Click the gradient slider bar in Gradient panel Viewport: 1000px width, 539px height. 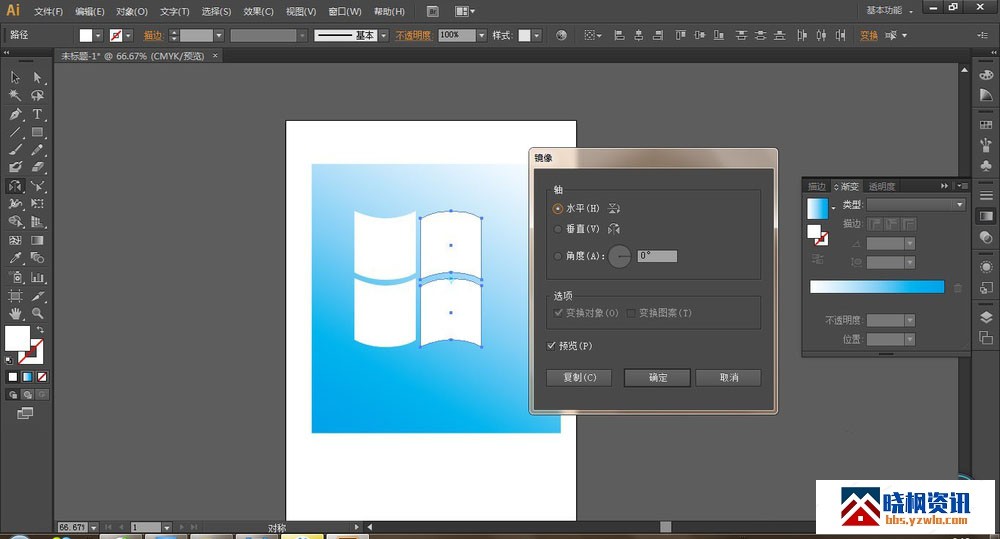877,287
